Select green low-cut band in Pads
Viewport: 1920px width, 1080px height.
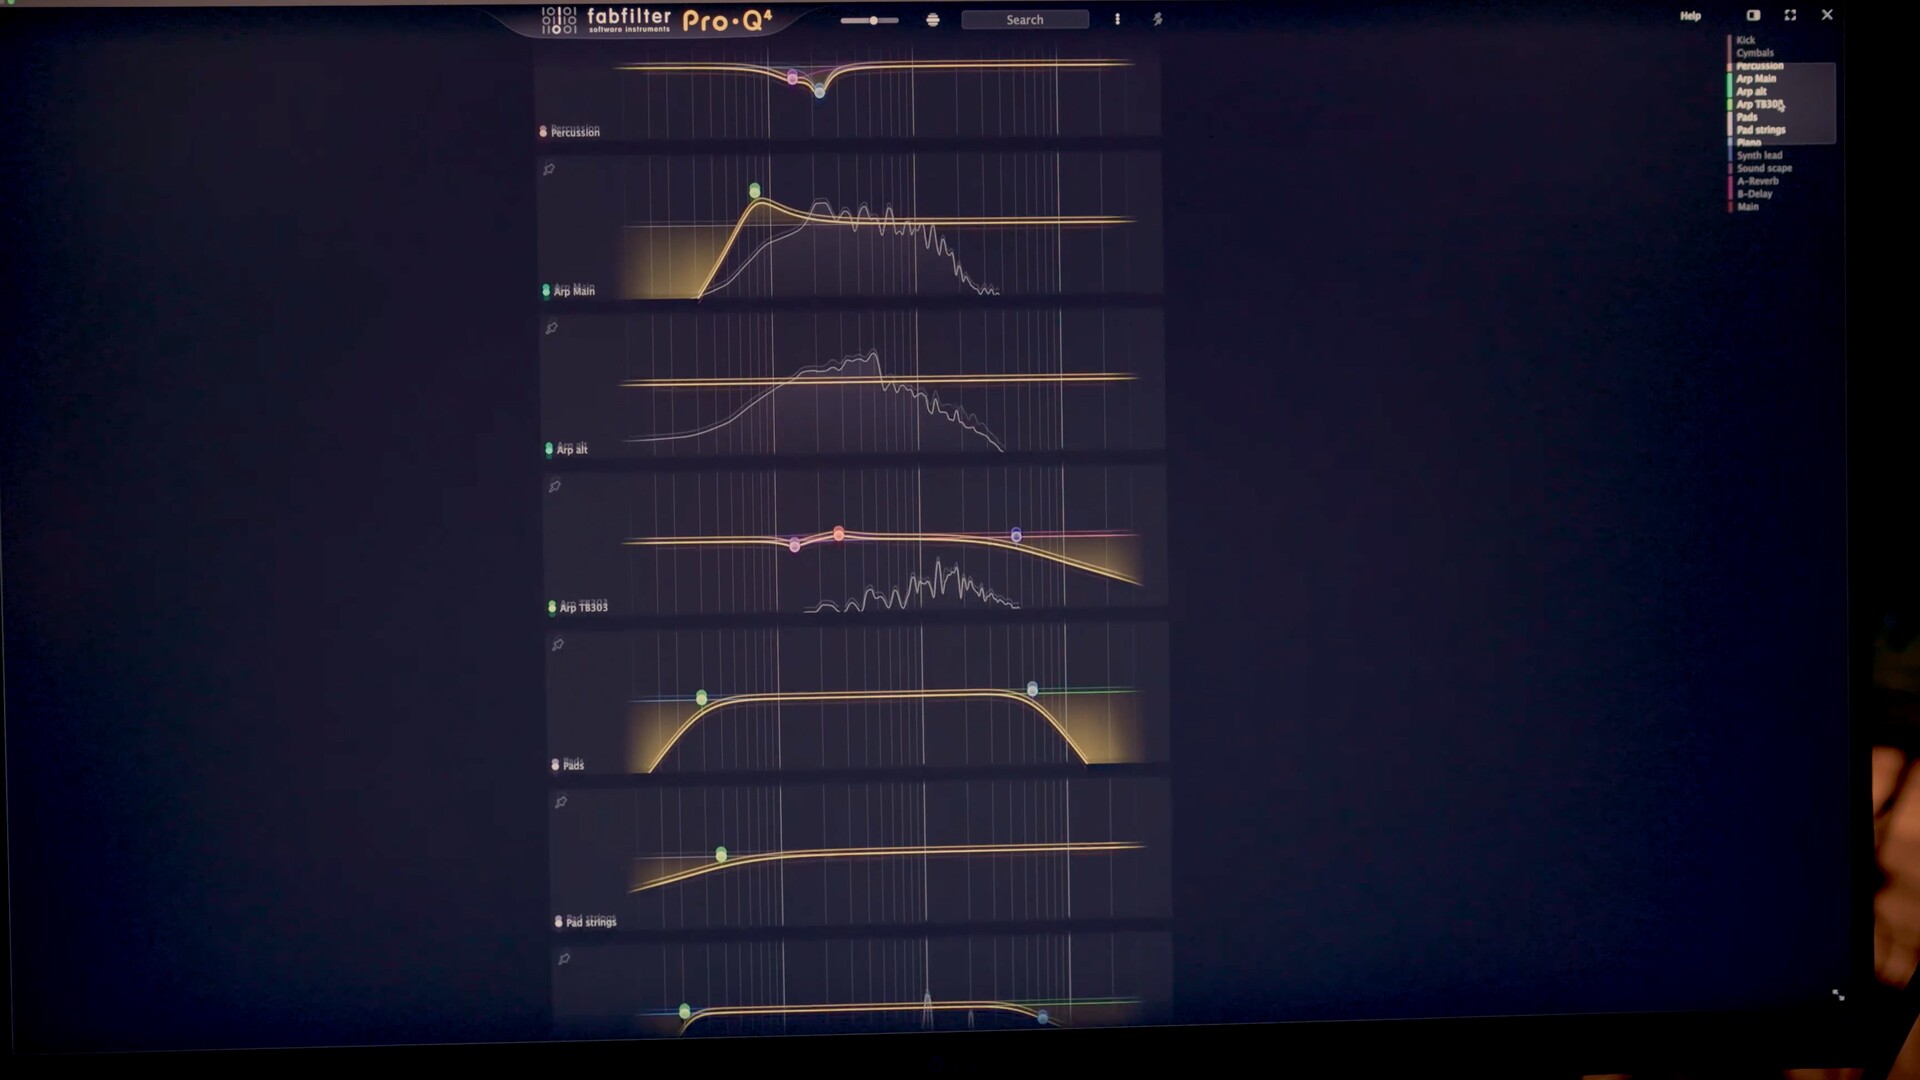[x=701, y=697]
